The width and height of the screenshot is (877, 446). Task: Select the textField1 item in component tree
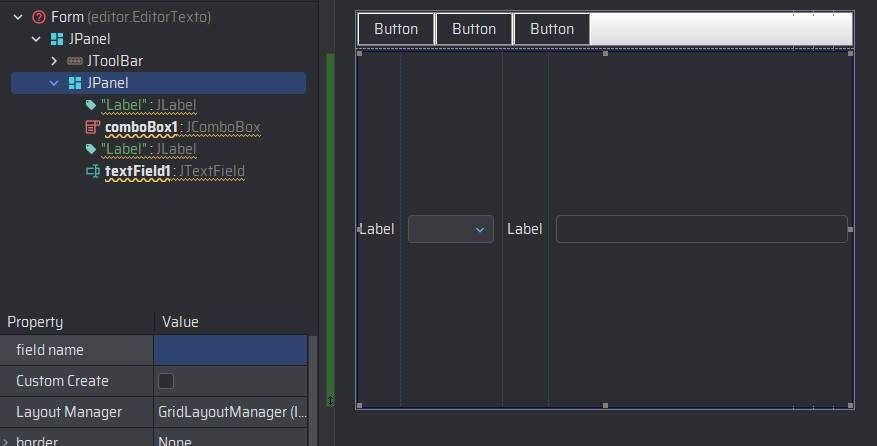[139, 171]
